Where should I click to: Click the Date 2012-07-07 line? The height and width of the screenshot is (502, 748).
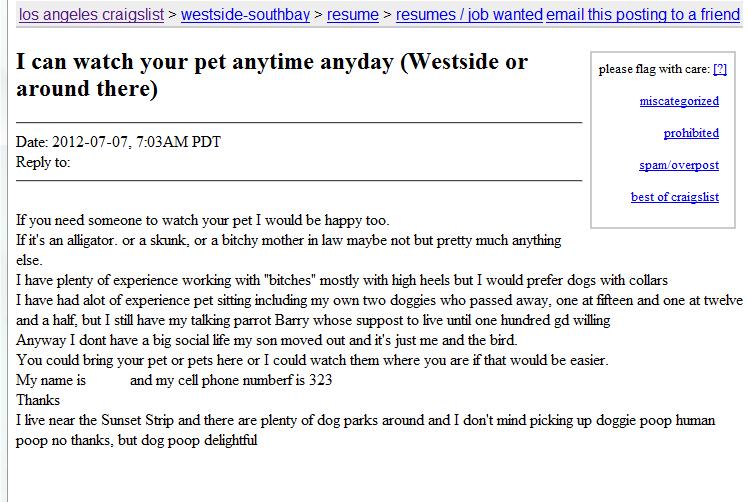click(118, 142)
